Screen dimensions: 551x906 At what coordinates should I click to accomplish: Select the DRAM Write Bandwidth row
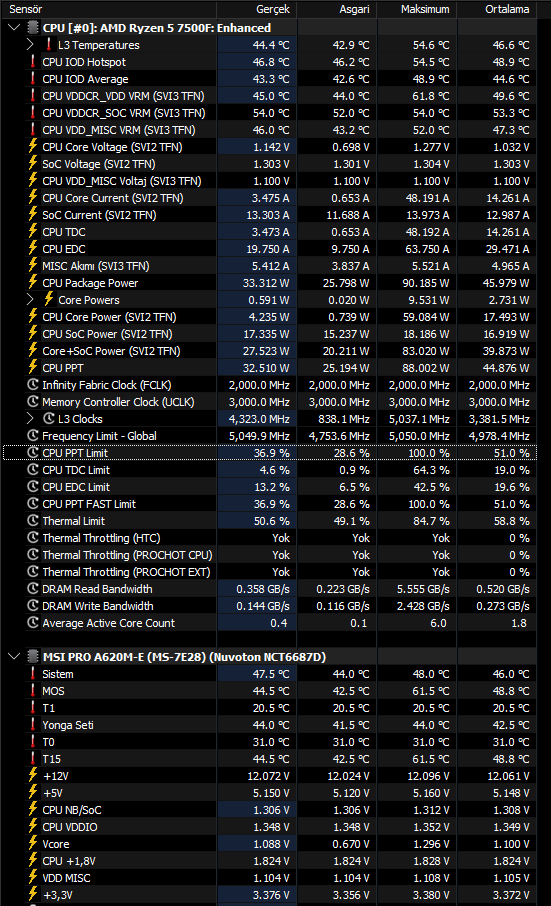(269, 606)
